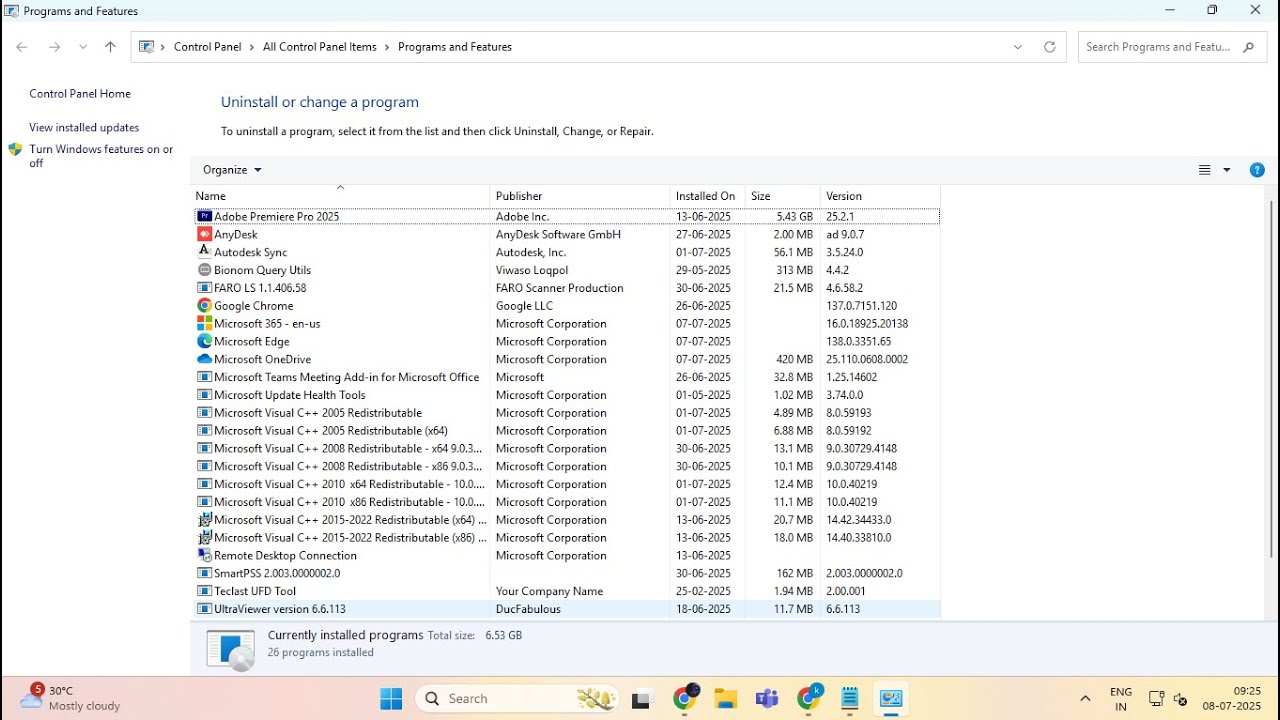1280x720 pixels.
Task: Sort by the Name column header
Action: click(340, 196)
